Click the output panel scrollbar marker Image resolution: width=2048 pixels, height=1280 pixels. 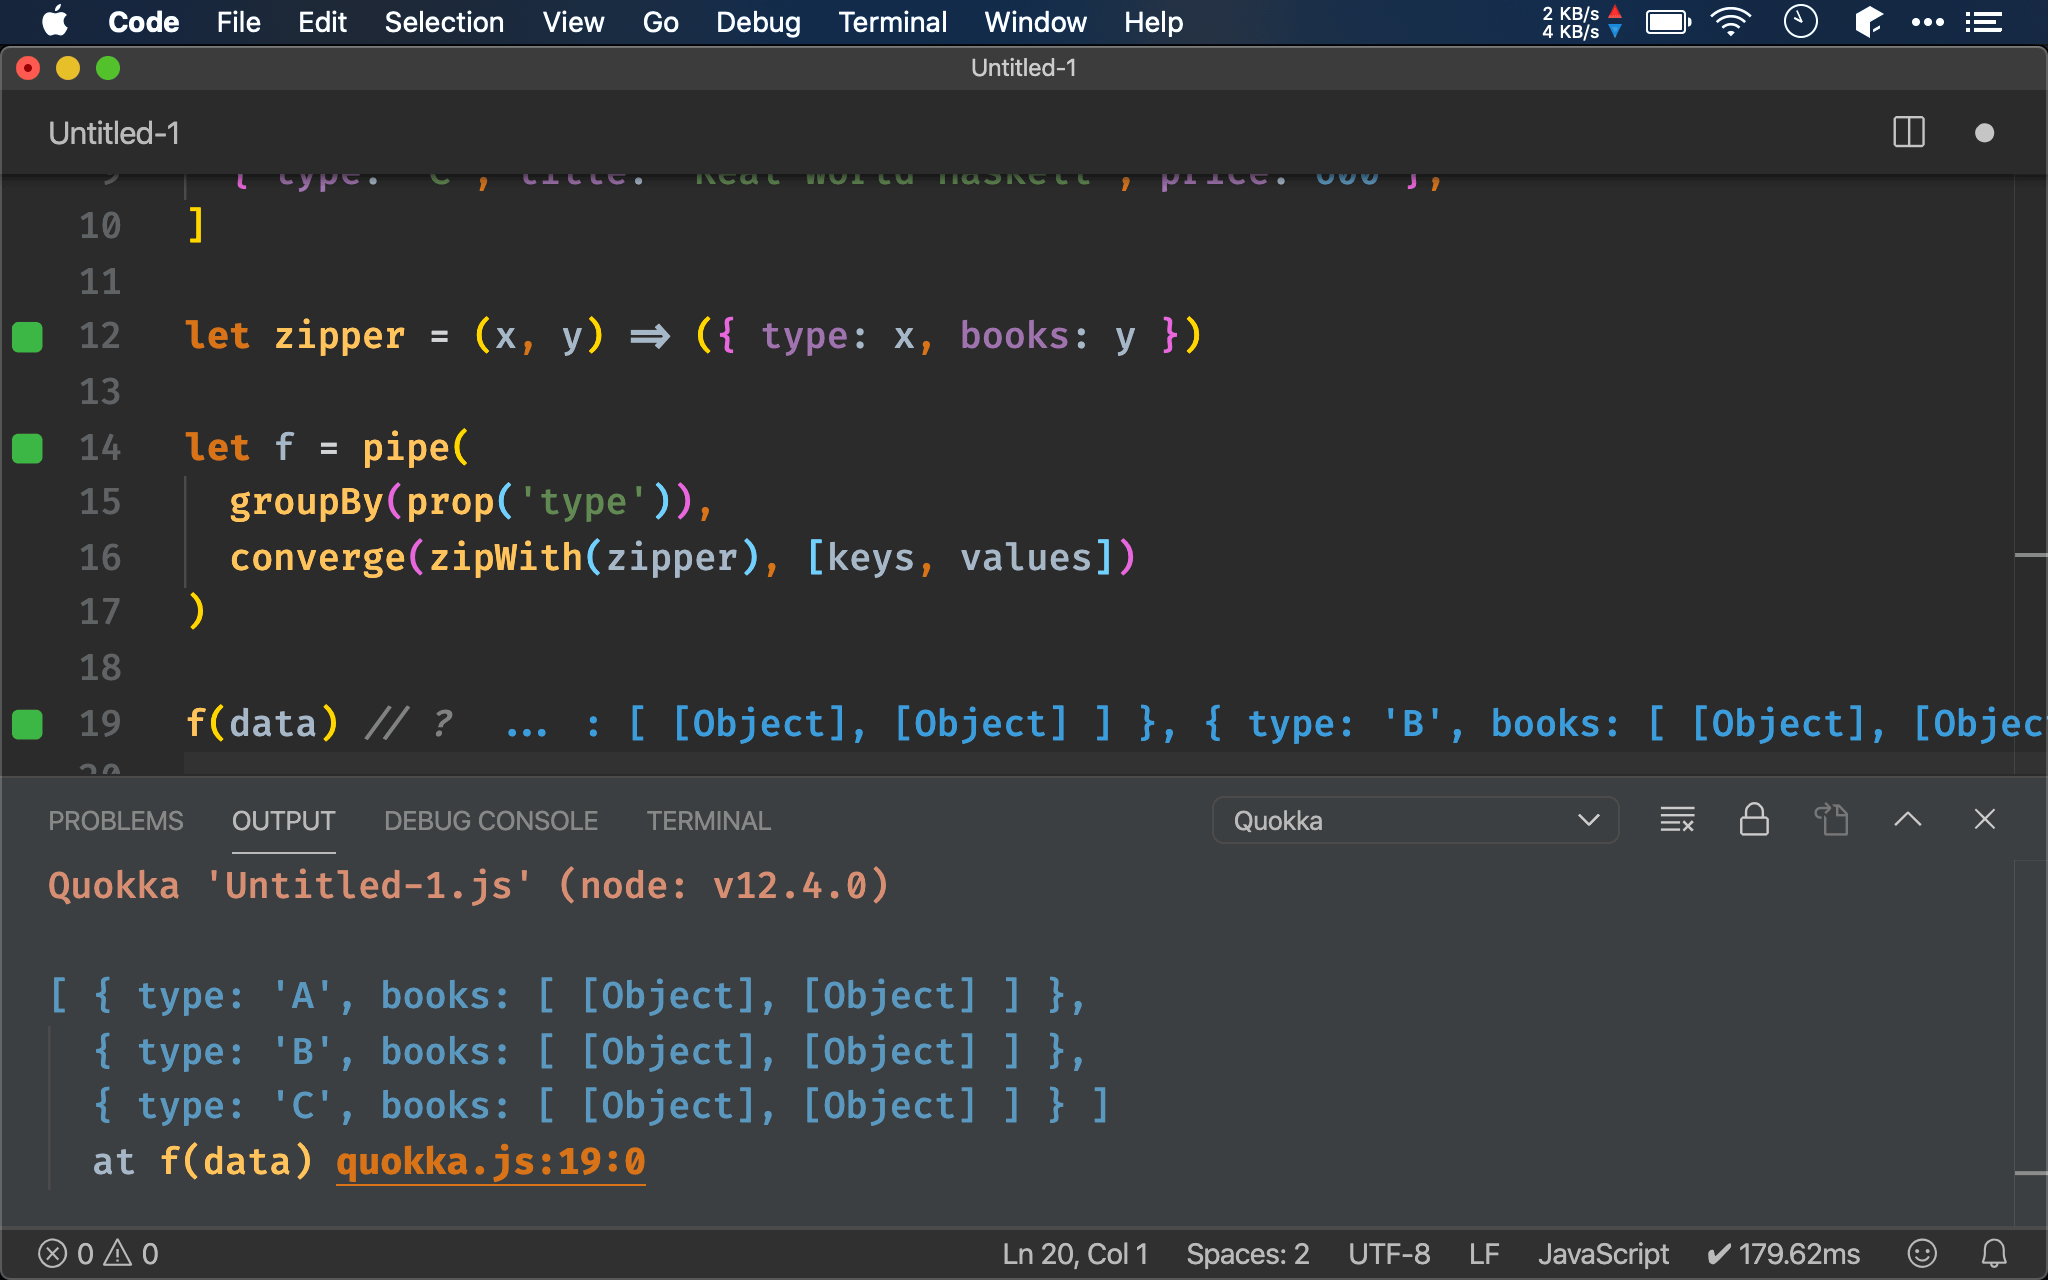click(x=2030, y=1172)
